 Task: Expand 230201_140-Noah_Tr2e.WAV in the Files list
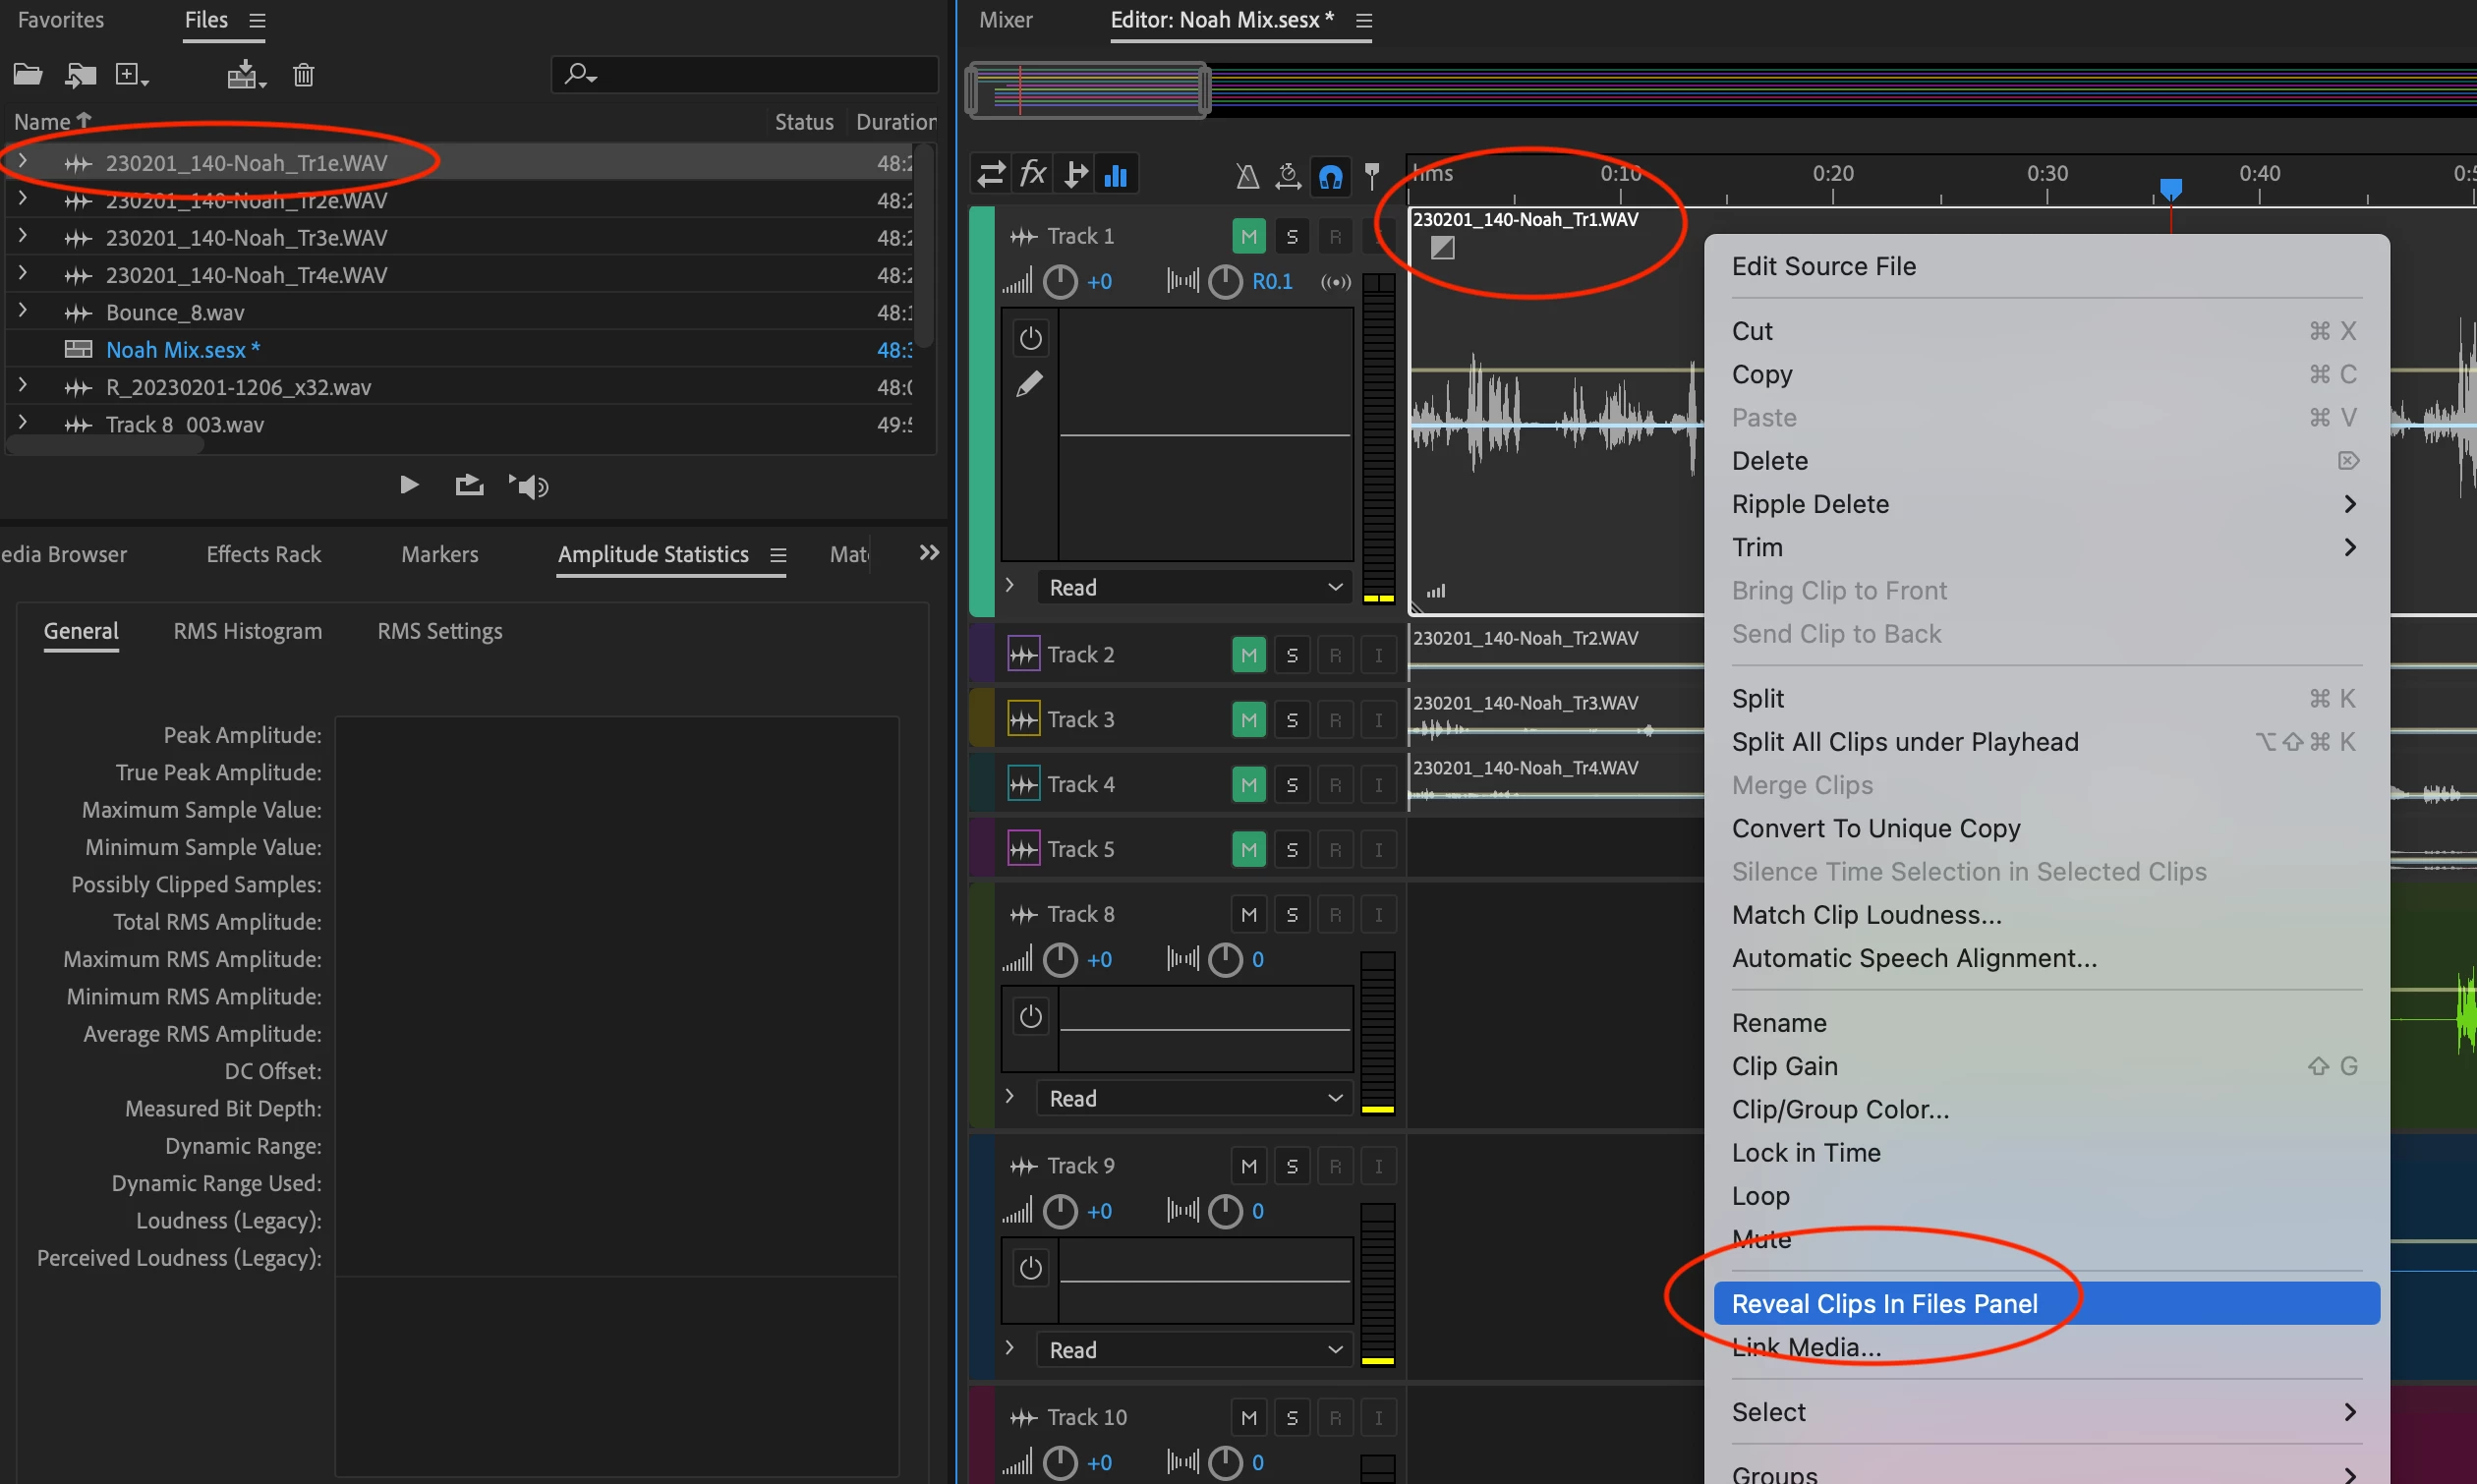pyautogui.click(x=22, y=199)
